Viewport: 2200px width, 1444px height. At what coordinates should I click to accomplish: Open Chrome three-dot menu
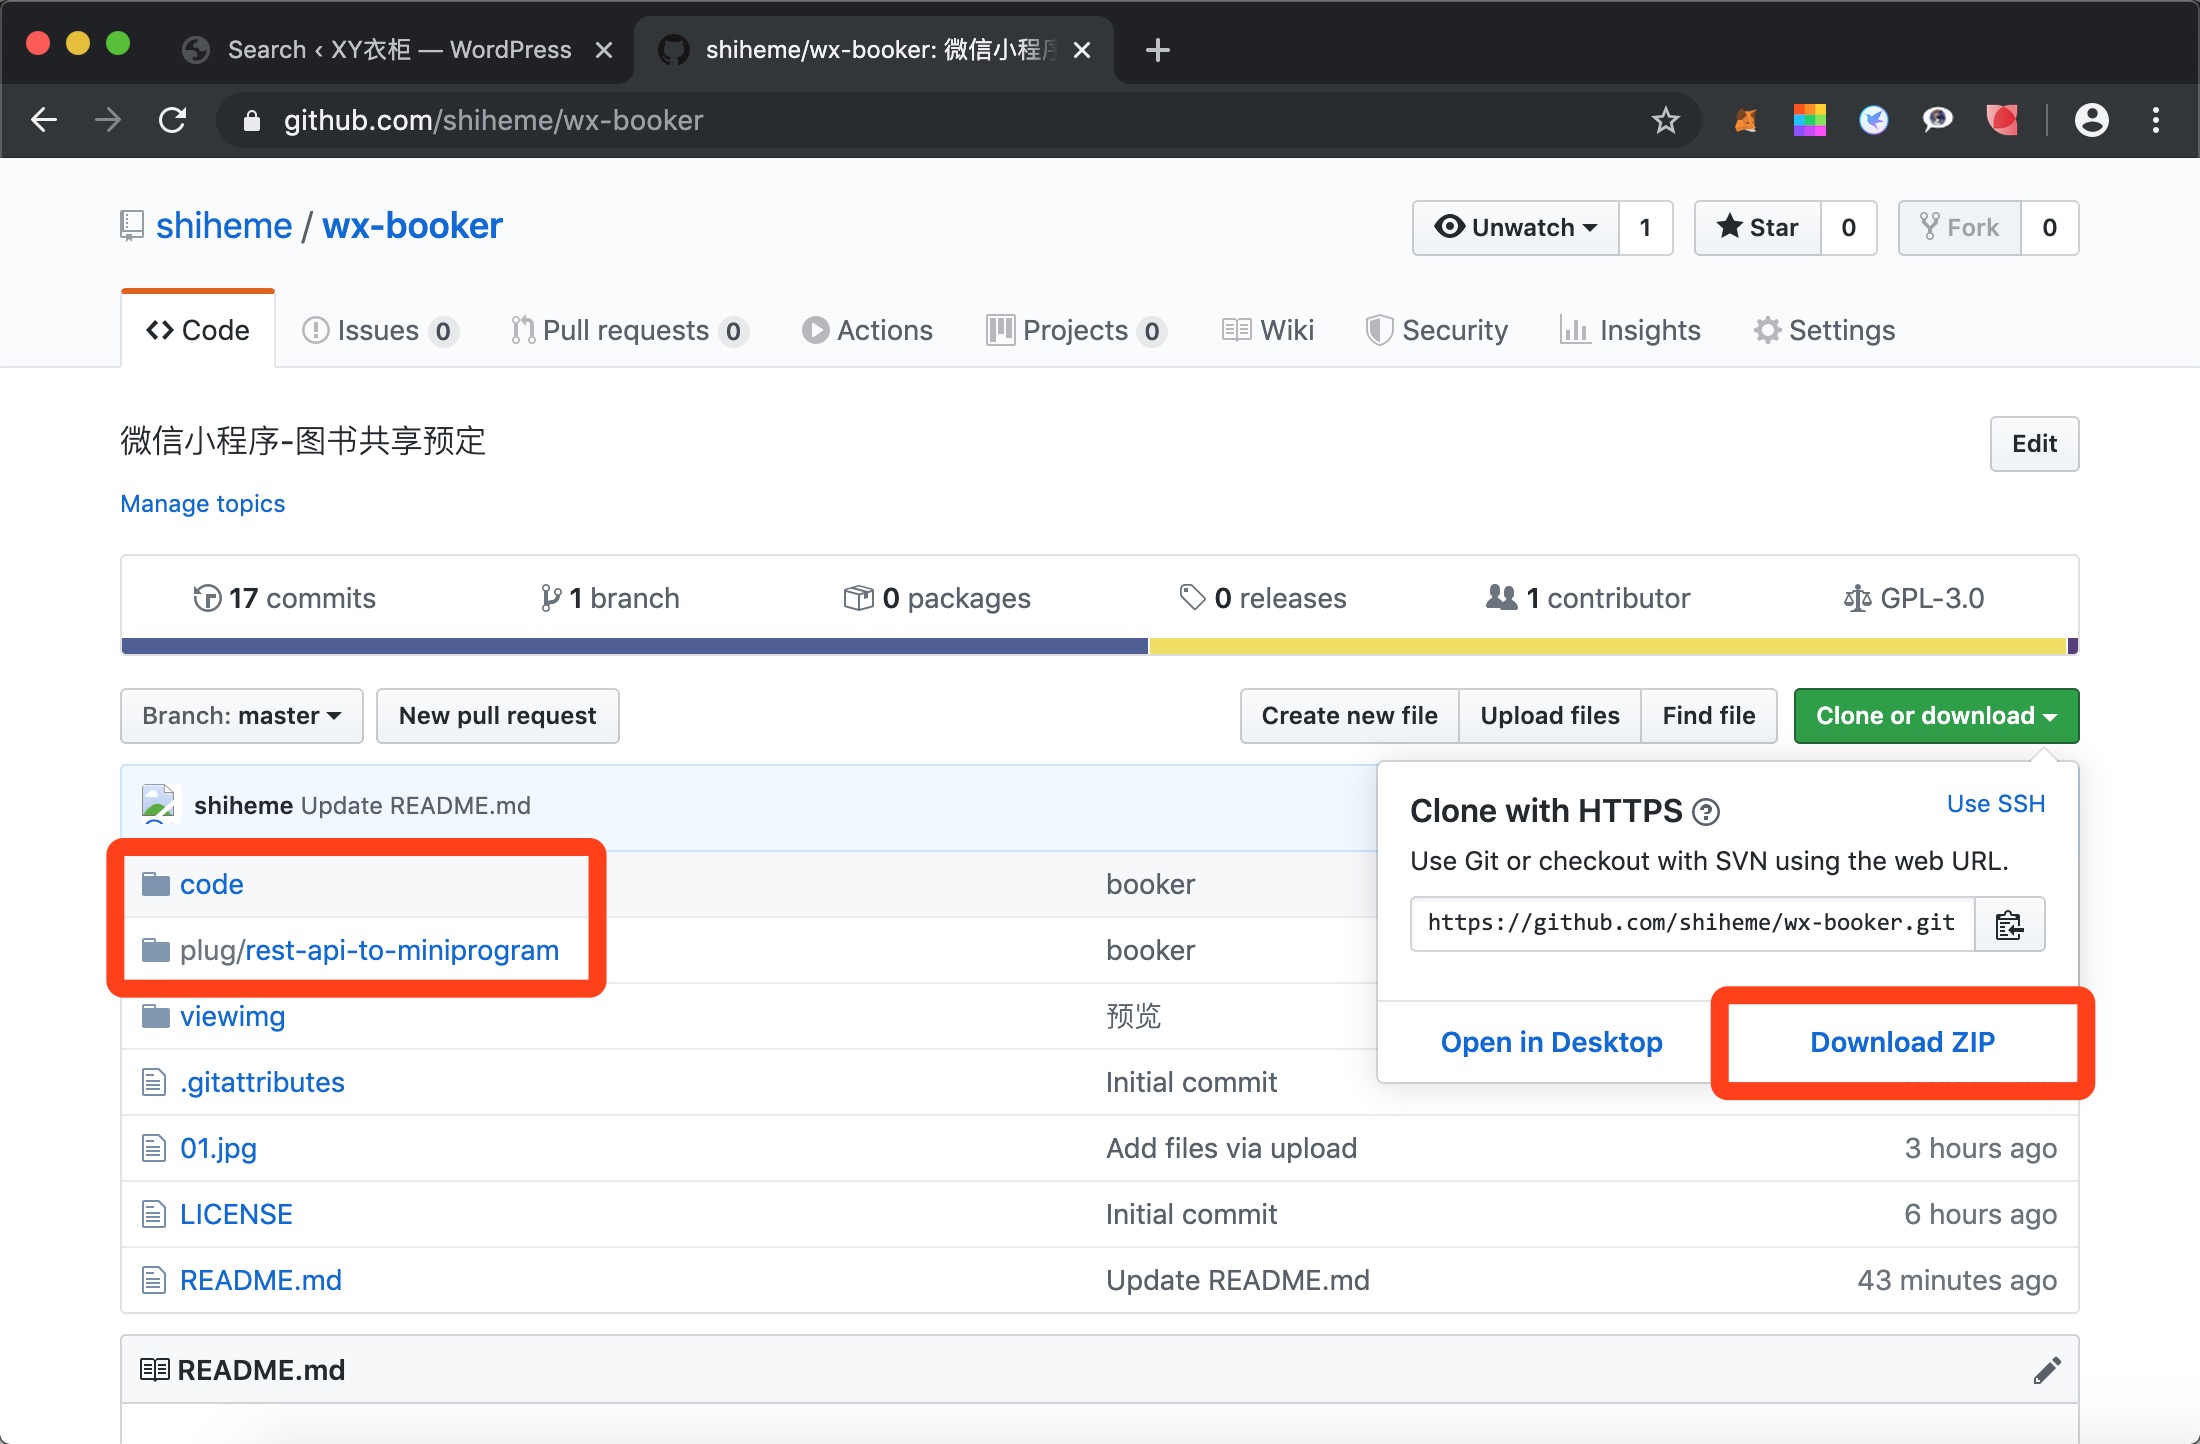[2155, 121]
